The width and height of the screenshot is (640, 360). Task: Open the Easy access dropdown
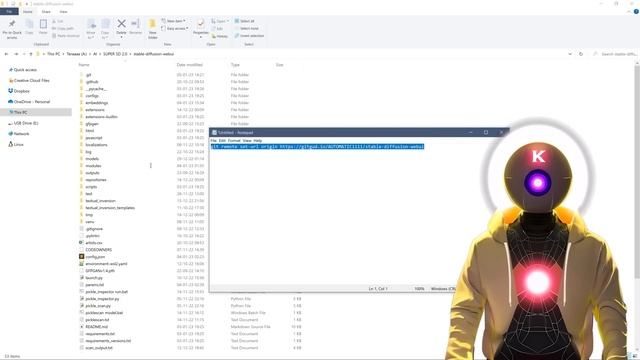point(175,28)
